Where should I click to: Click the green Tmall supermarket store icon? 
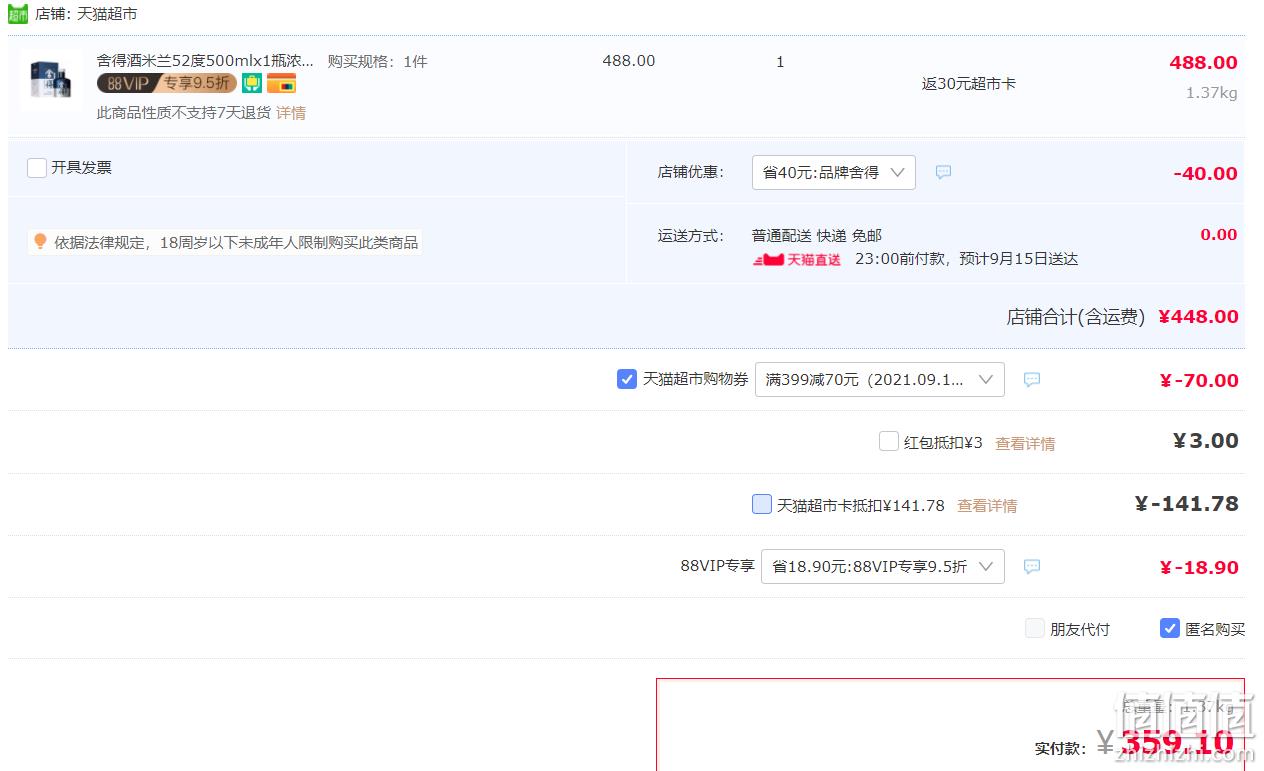18,14
